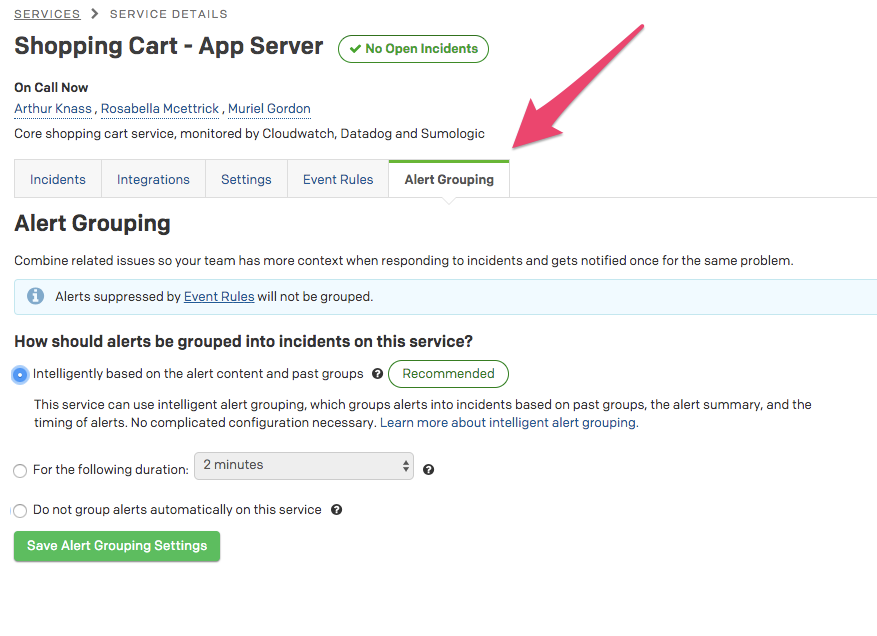Select the Alert Grouping tab
This screenshot has width=877, height=636.
point(449,180)
